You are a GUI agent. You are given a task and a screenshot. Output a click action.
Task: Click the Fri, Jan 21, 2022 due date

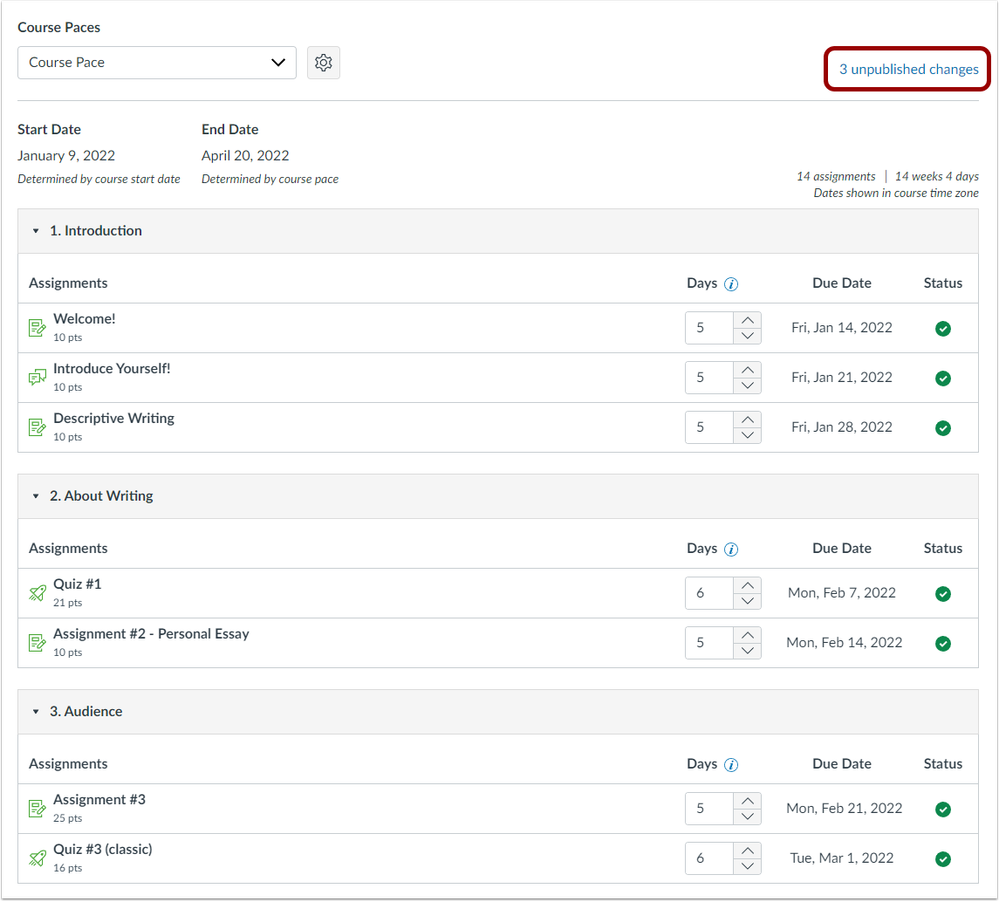coord(842,377)
